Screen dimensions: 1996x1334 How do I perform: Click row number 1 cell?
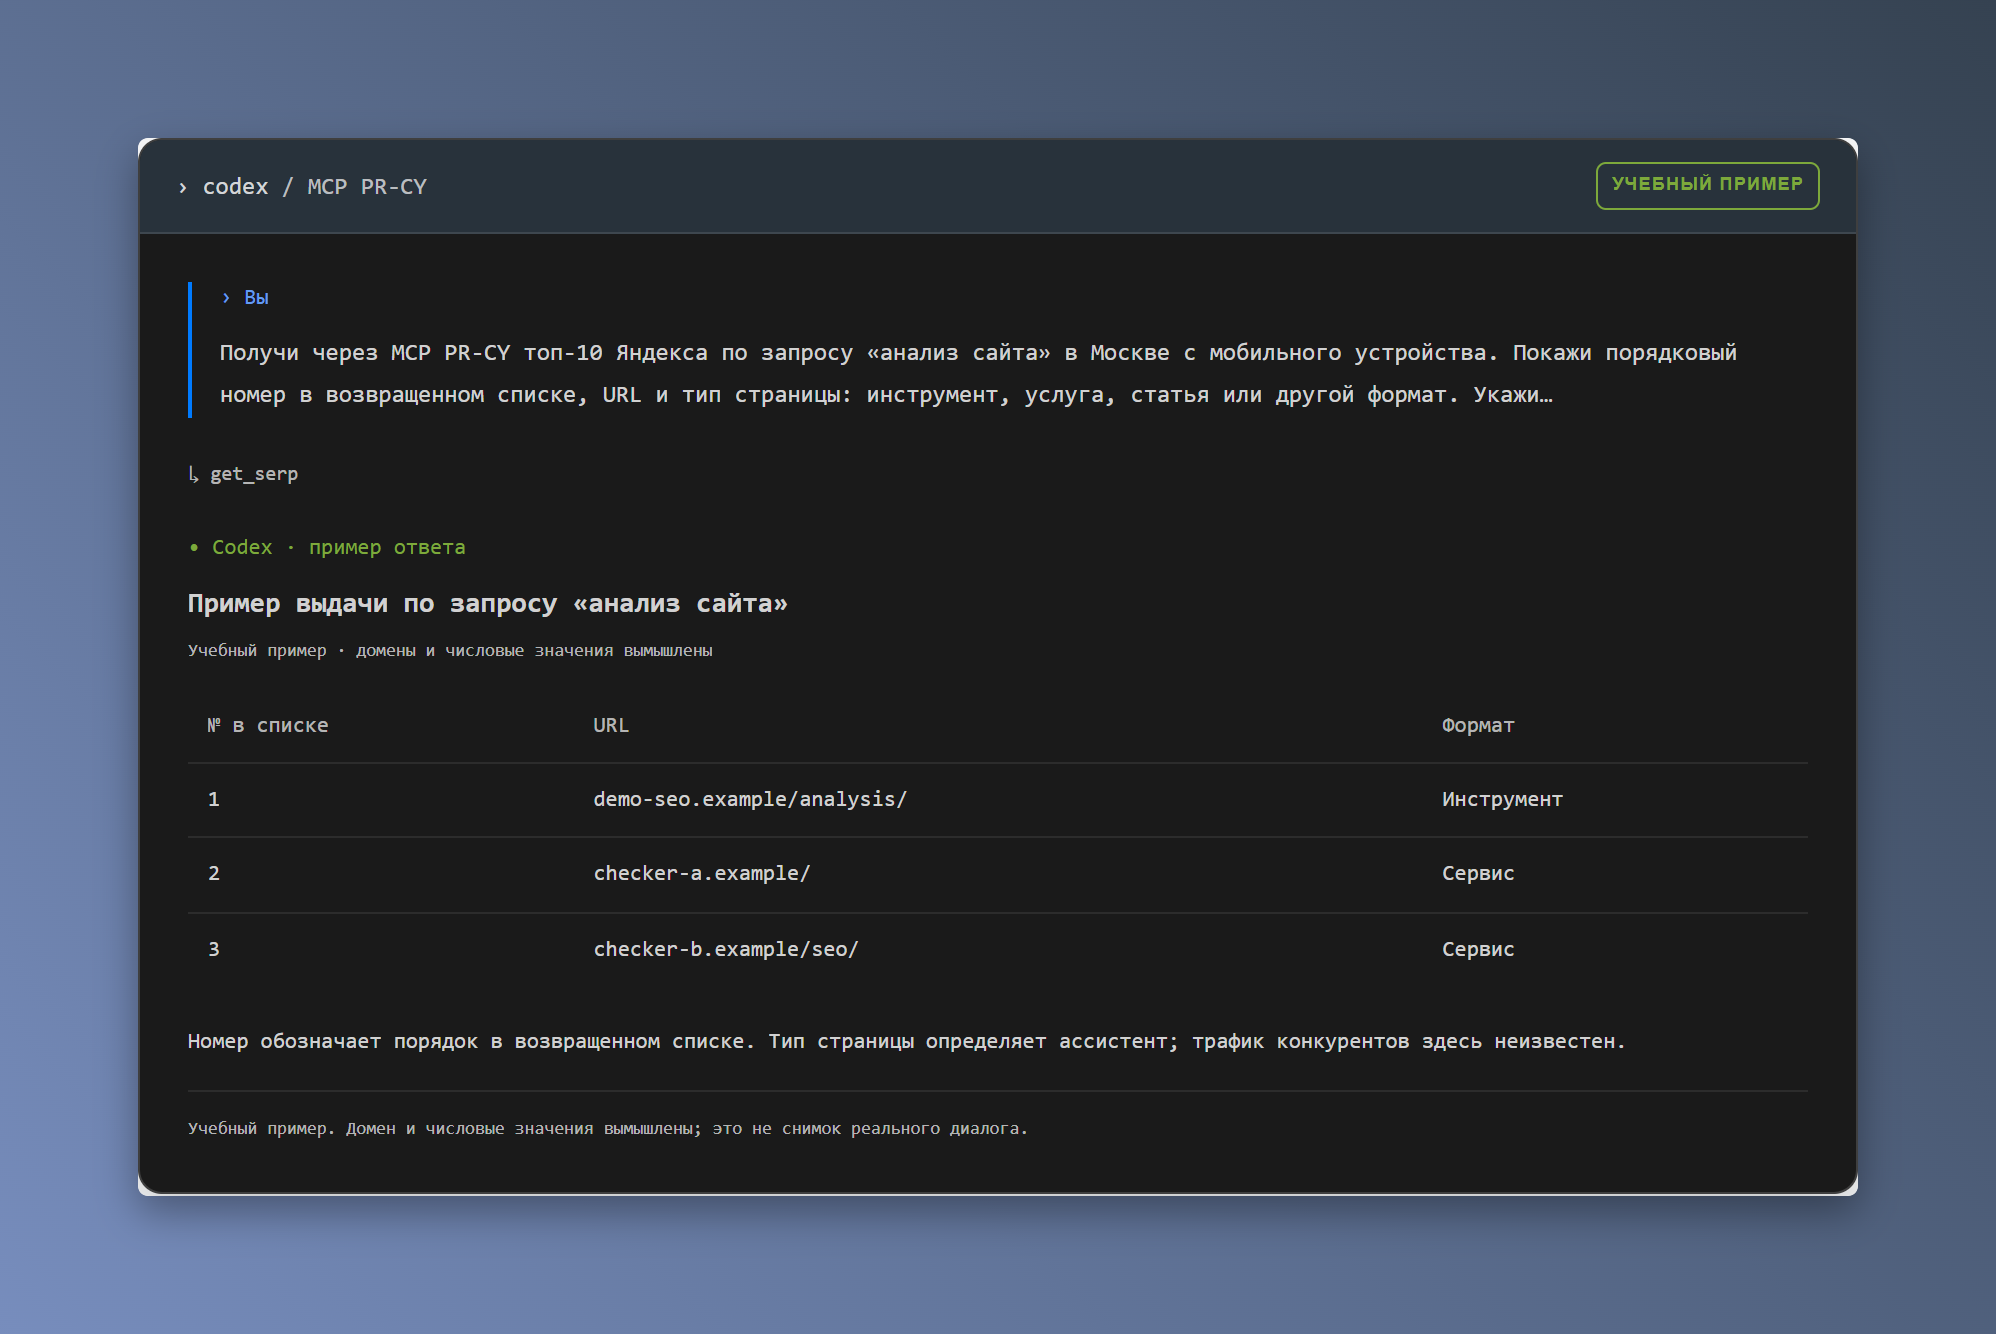click(214, 800)
